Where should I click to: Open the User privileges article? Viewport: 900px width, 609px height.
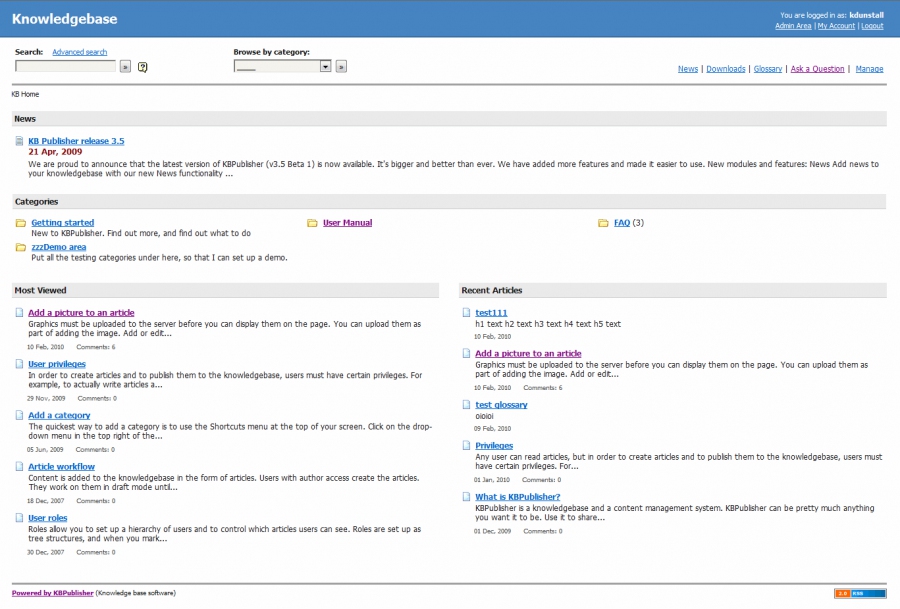tap(57, 364)
